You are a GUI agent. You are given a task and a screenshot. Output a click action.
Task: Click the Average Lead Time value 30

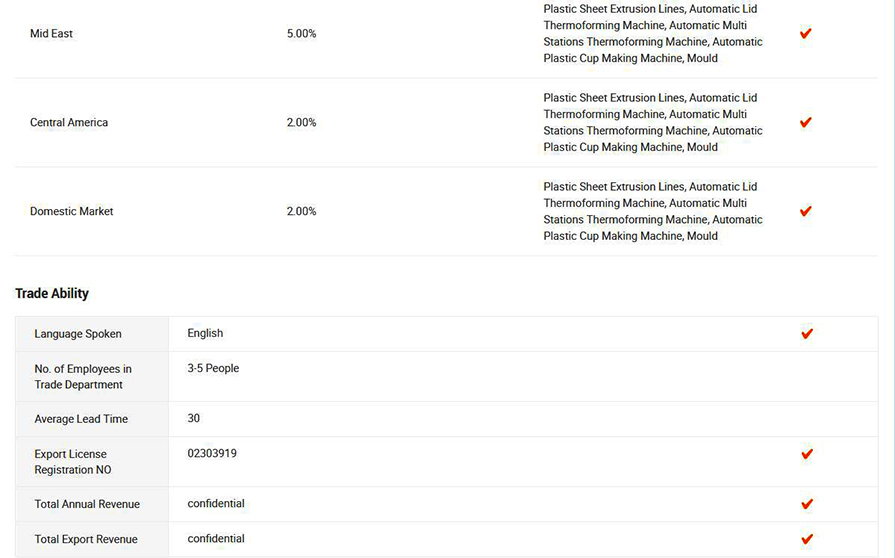pyautogui.click(x=193, y=418)
